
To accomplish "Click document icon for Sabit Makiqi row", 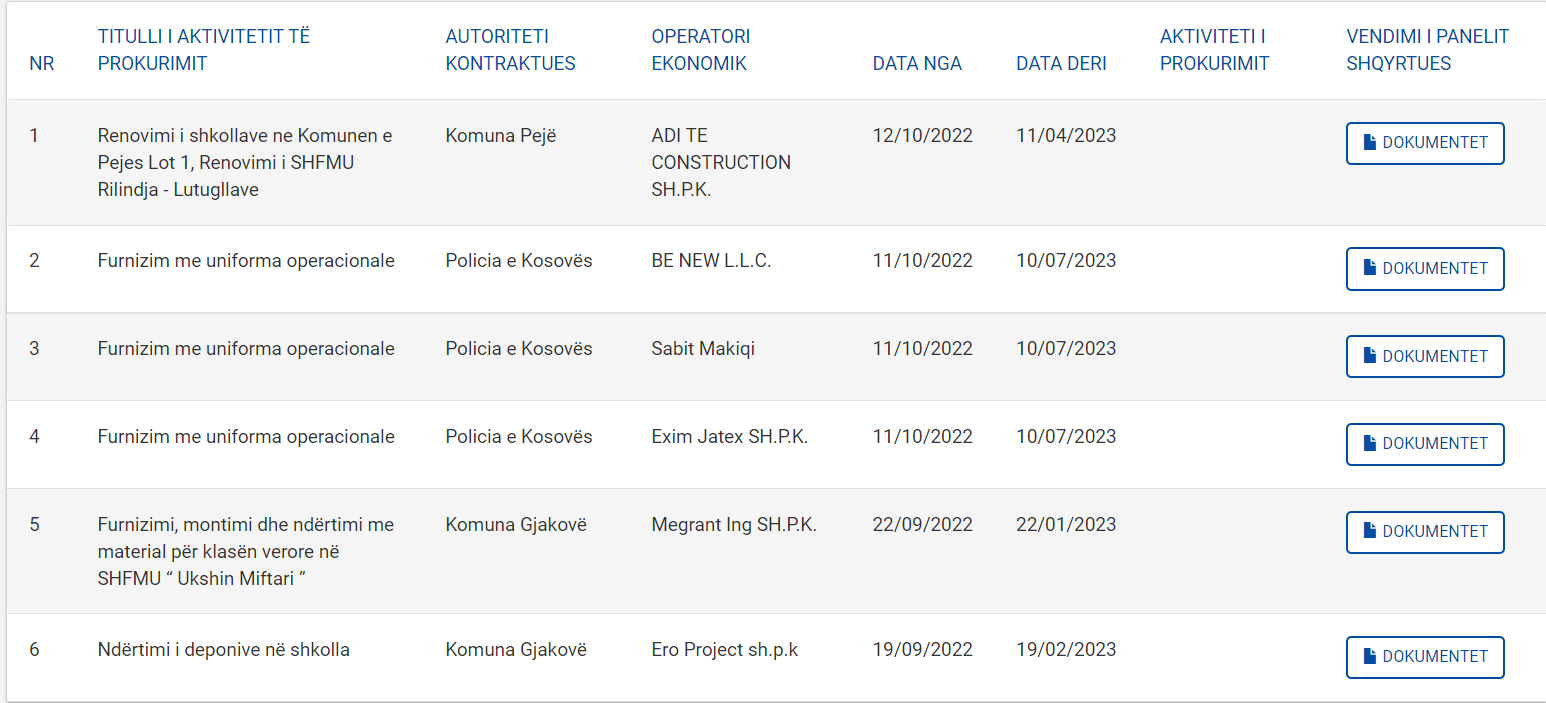I will (1370, 356).
